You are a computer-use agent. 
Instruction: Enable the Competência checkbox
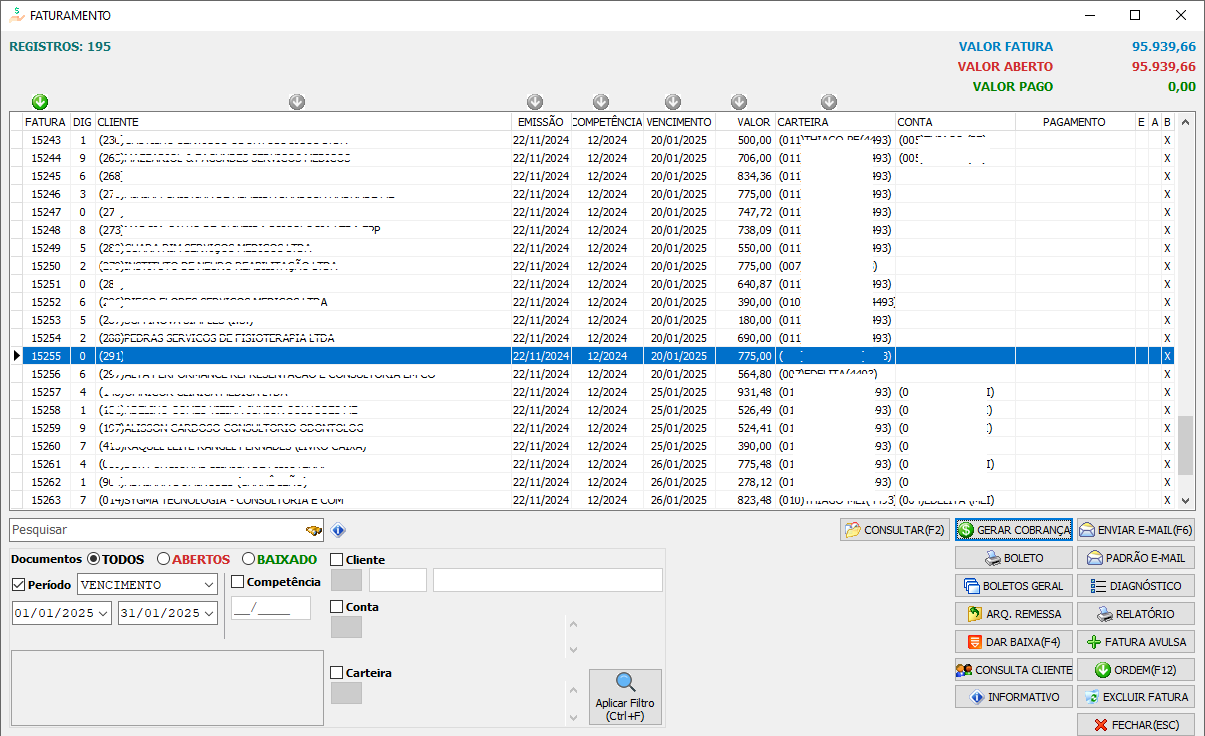click(x=238, y=582)
